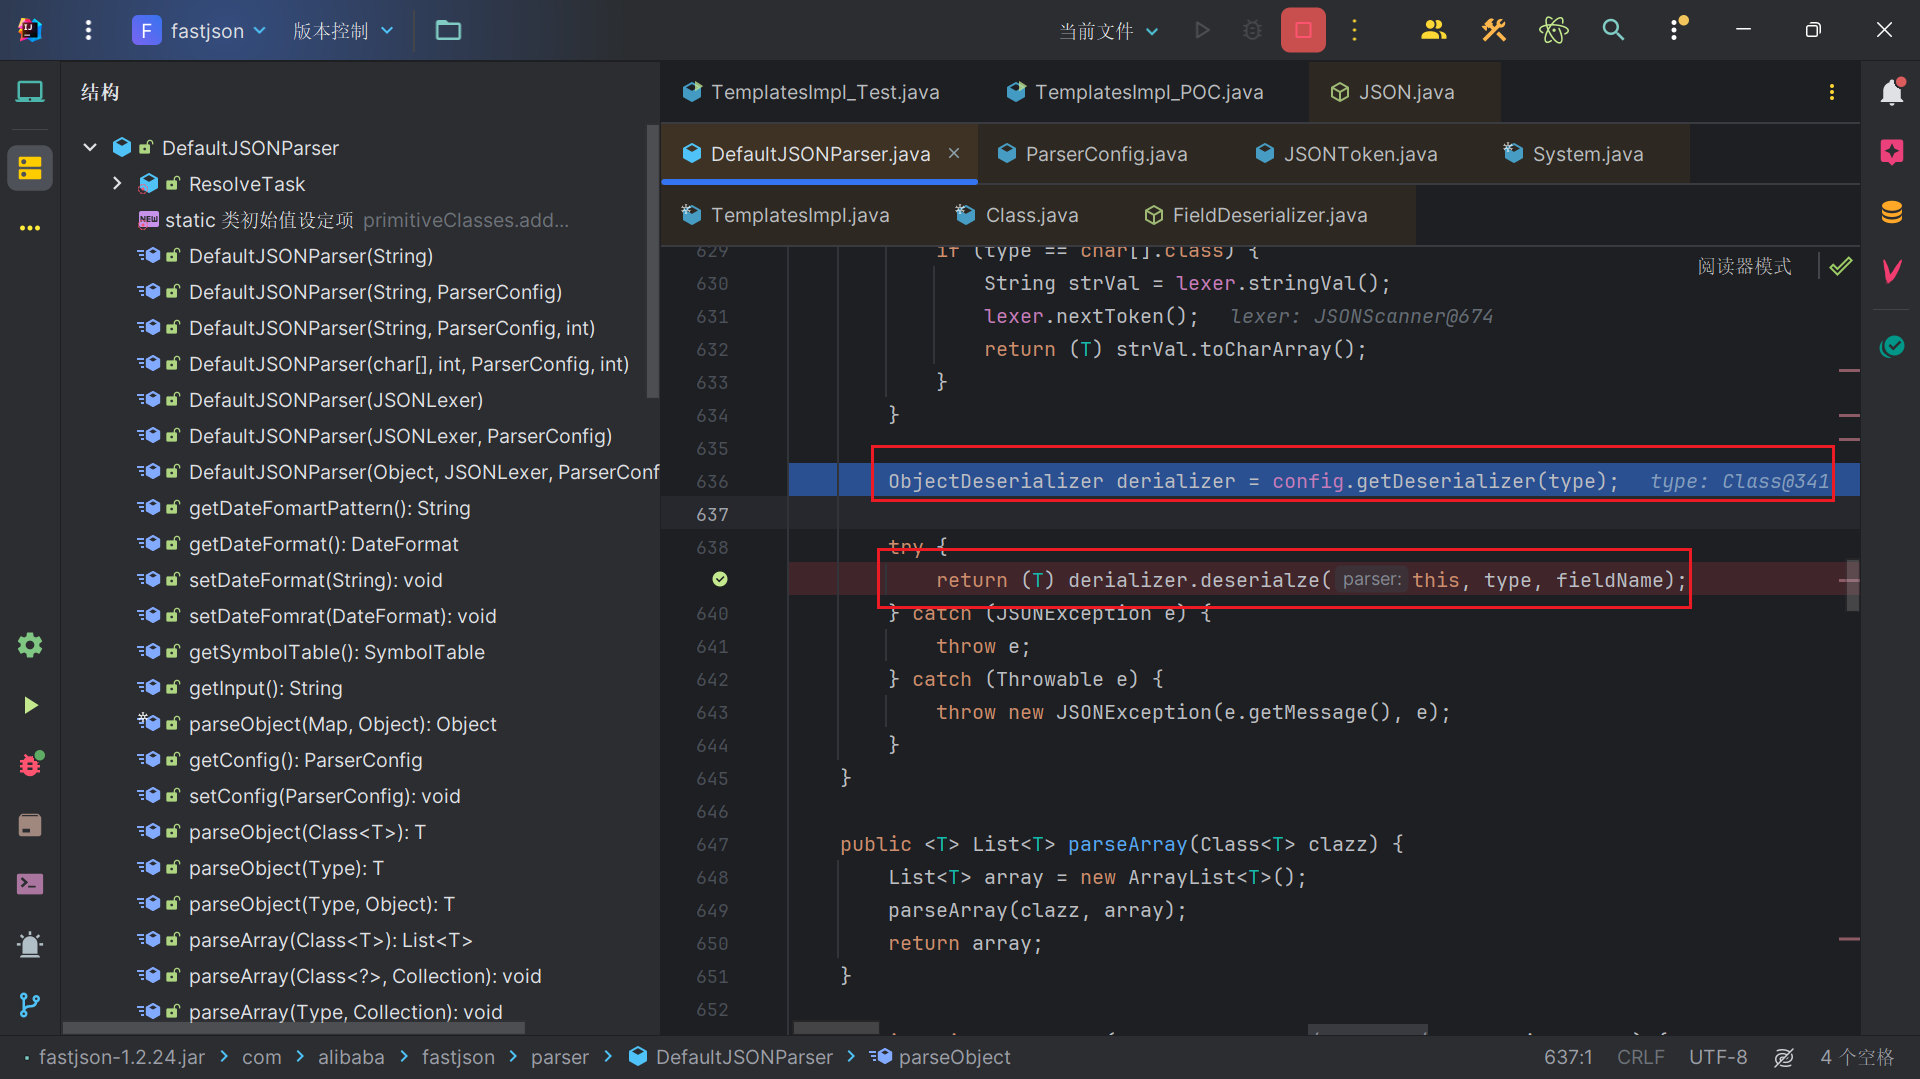This screenshot has height=1079, width=1920.
Task: Click getDeserializer method call on line 636
Action: [x=1445, y=481]
